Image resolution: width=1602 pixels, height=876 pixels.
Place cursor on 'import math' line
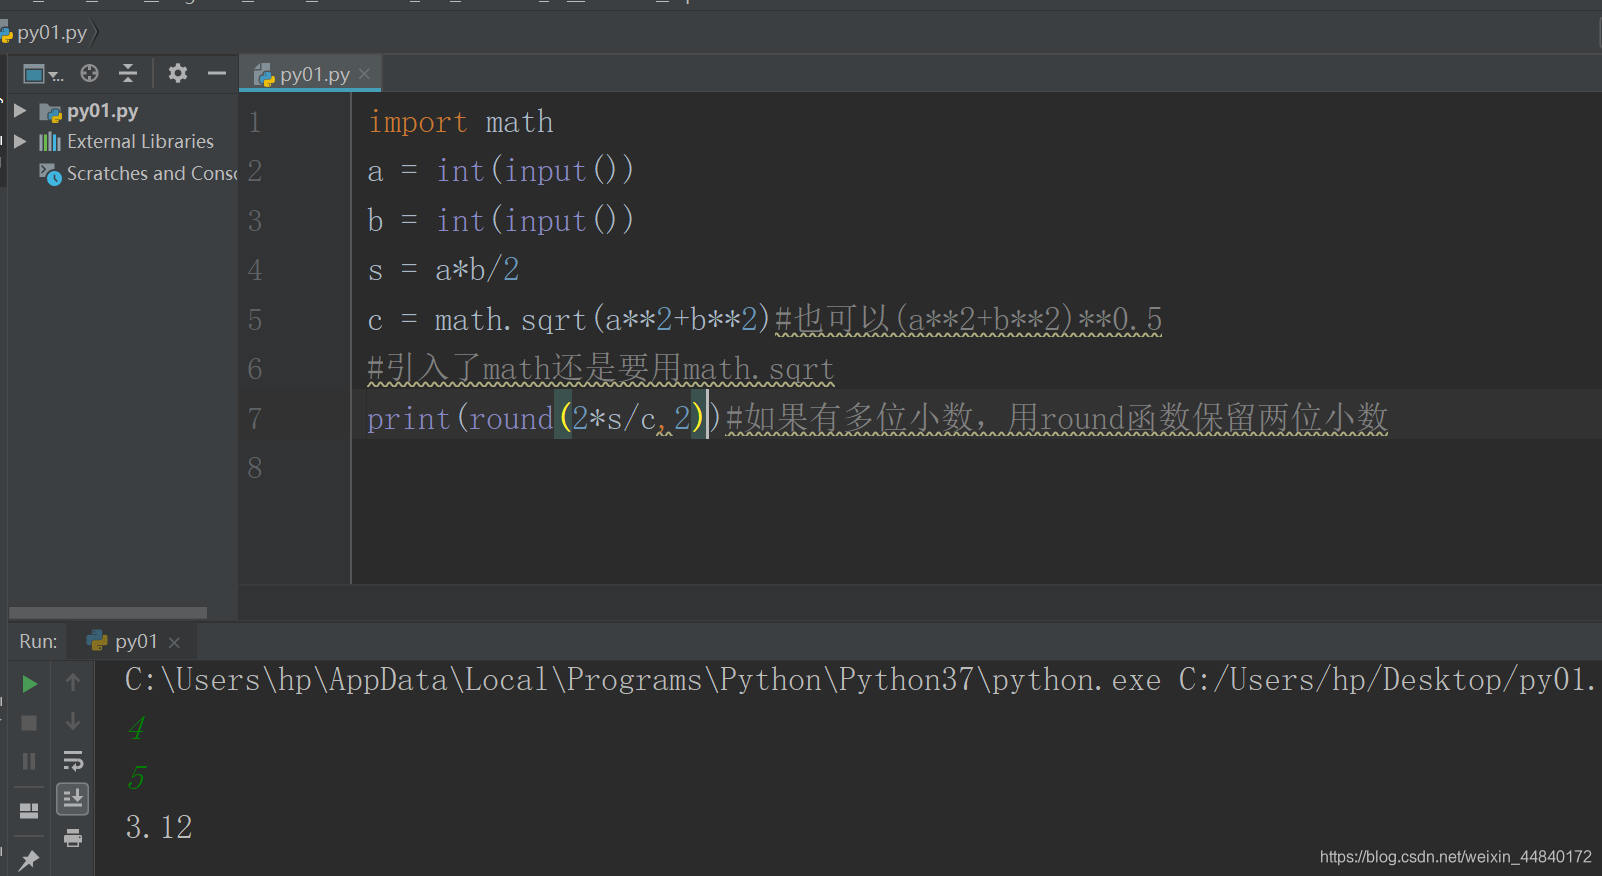click(x=460, y=122)
